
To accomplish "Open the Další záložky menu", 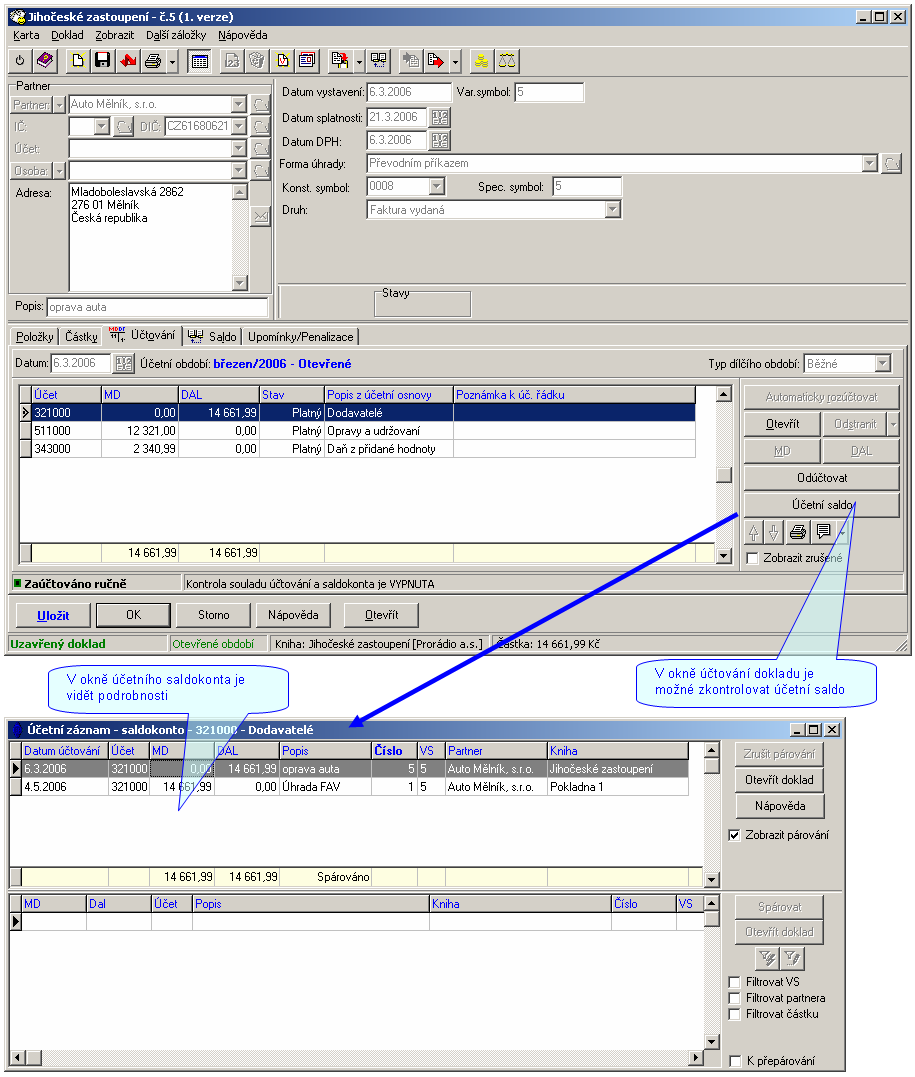I will point(176,35).
